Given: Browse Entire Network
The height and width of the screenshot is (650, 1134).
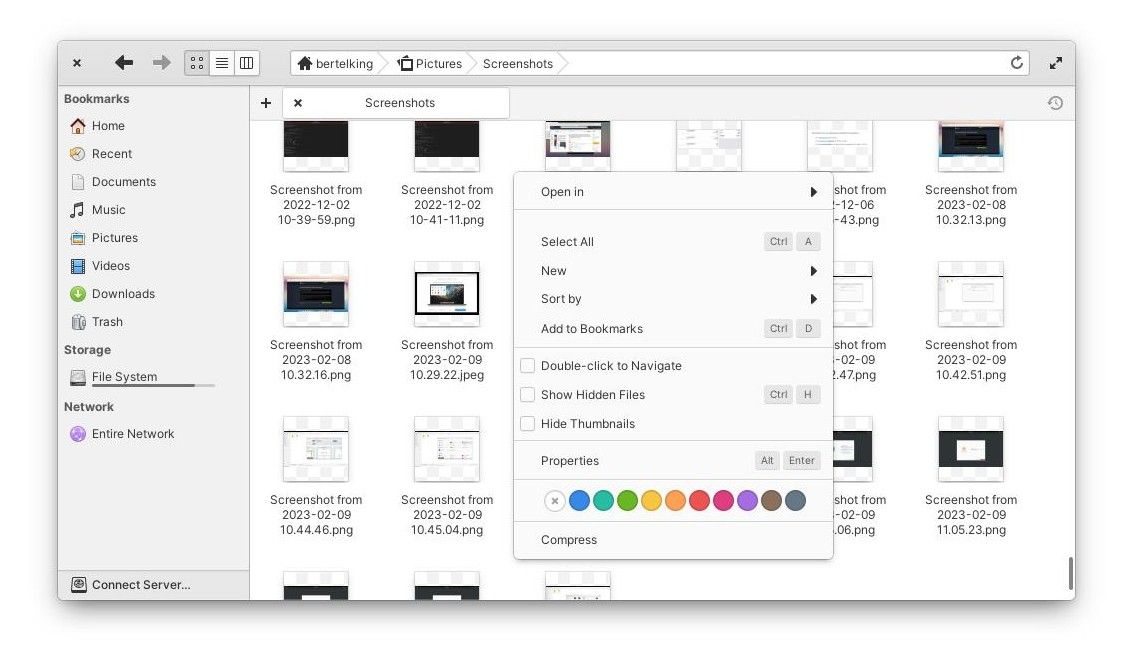Looking at the screenshot, I should point(122,434).
